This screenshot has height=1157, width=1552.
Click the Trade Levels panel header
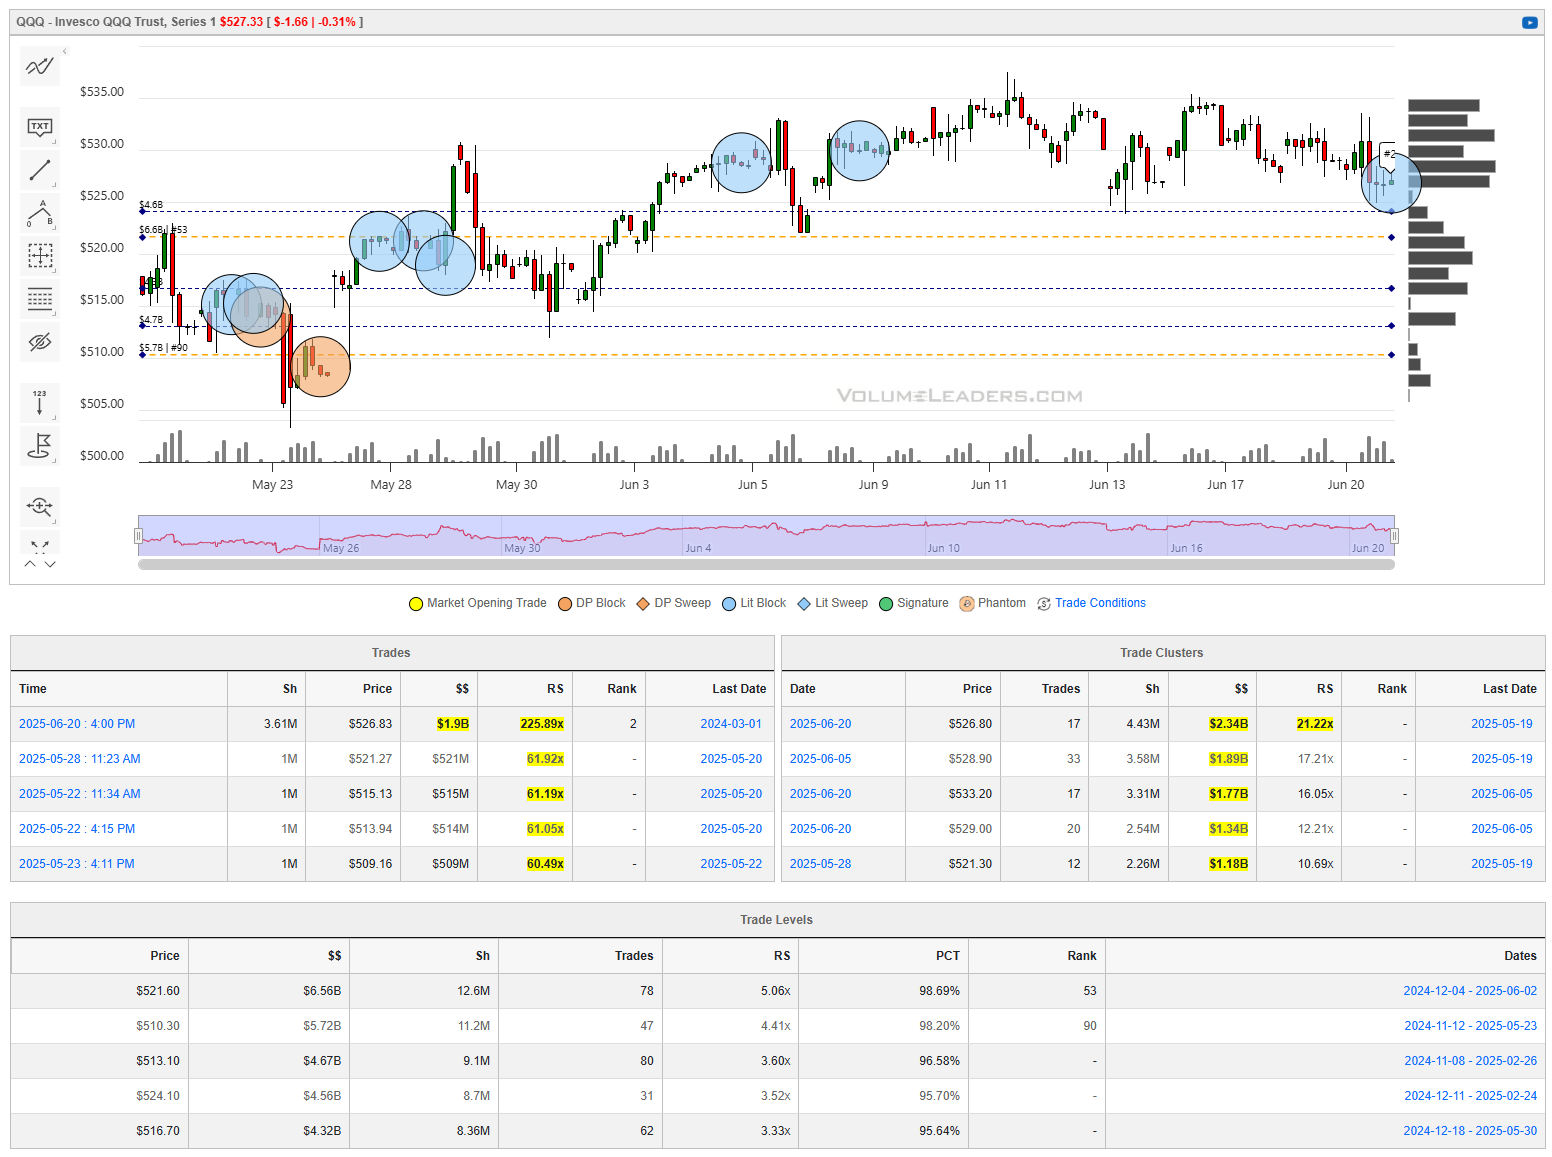(x=777, y=920)
